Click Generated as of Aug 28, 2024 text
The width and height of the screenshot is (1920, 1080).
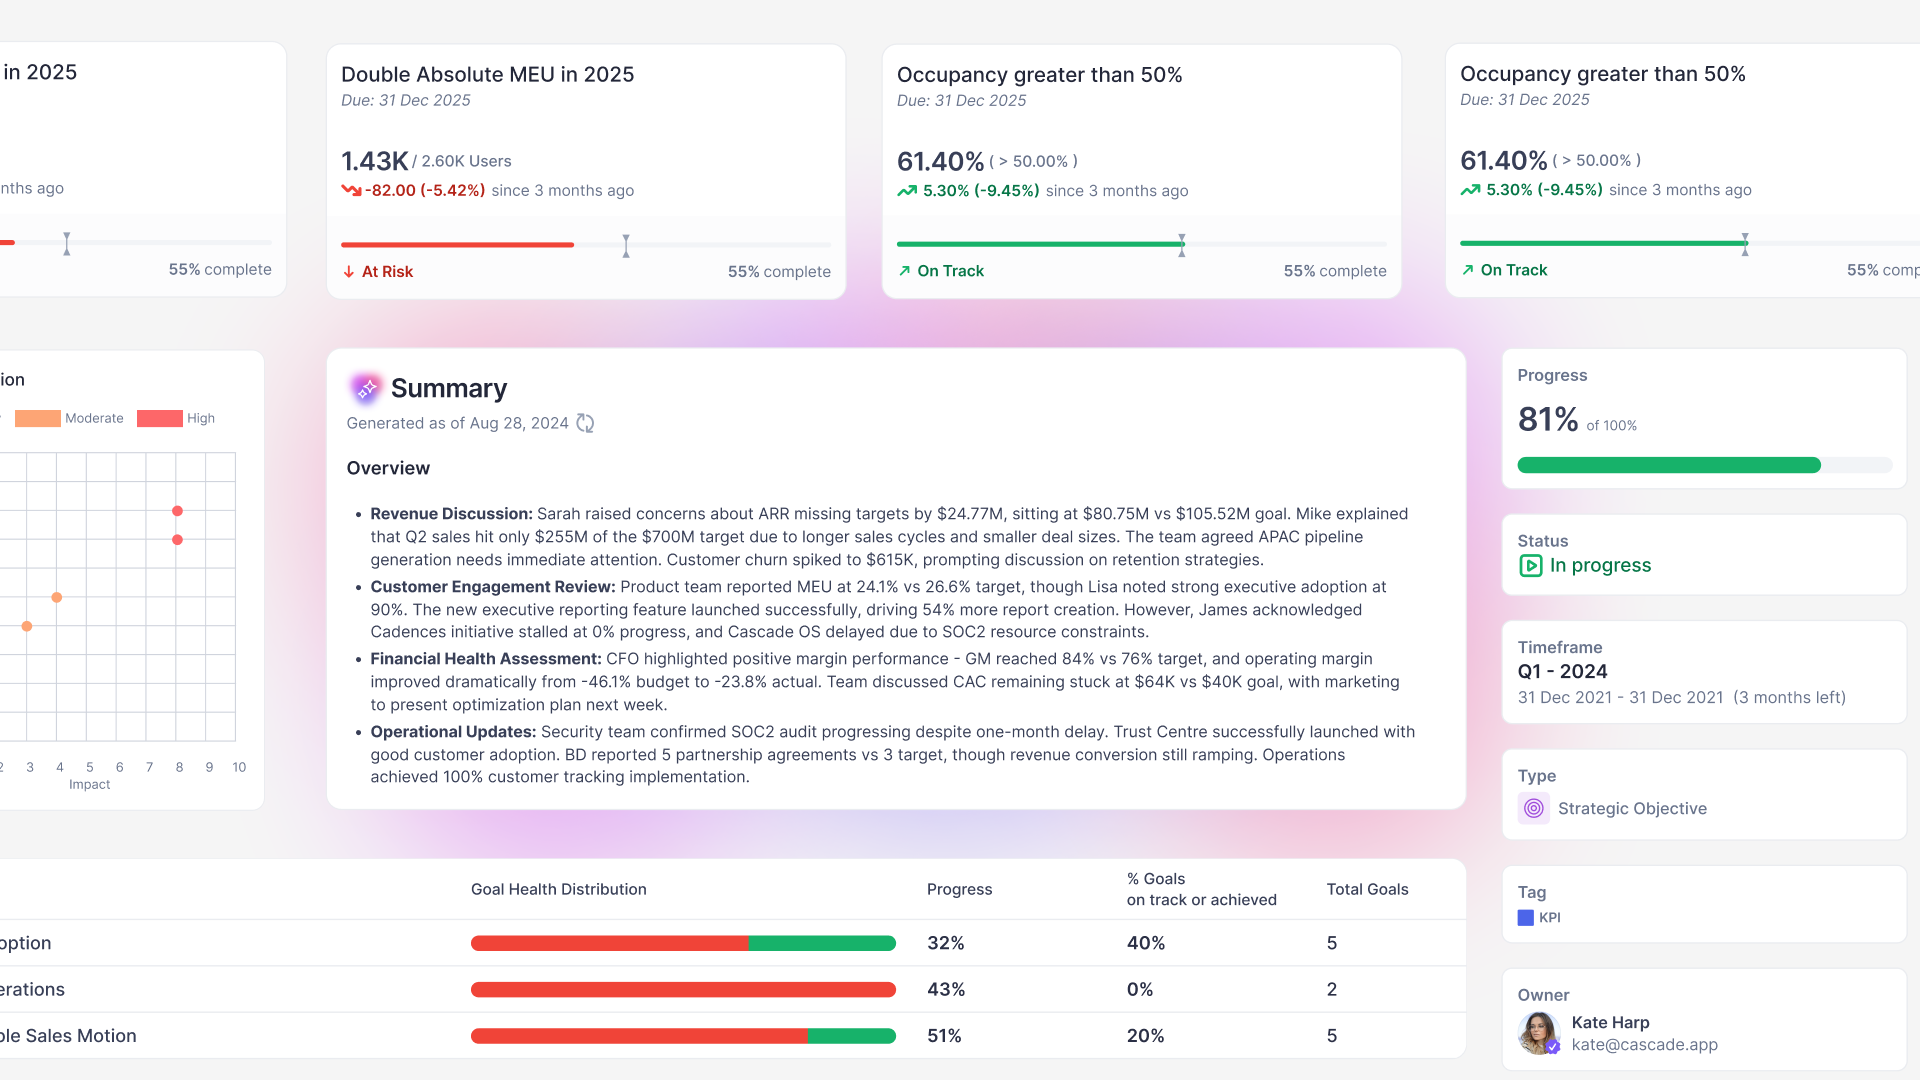pos(457,424)
